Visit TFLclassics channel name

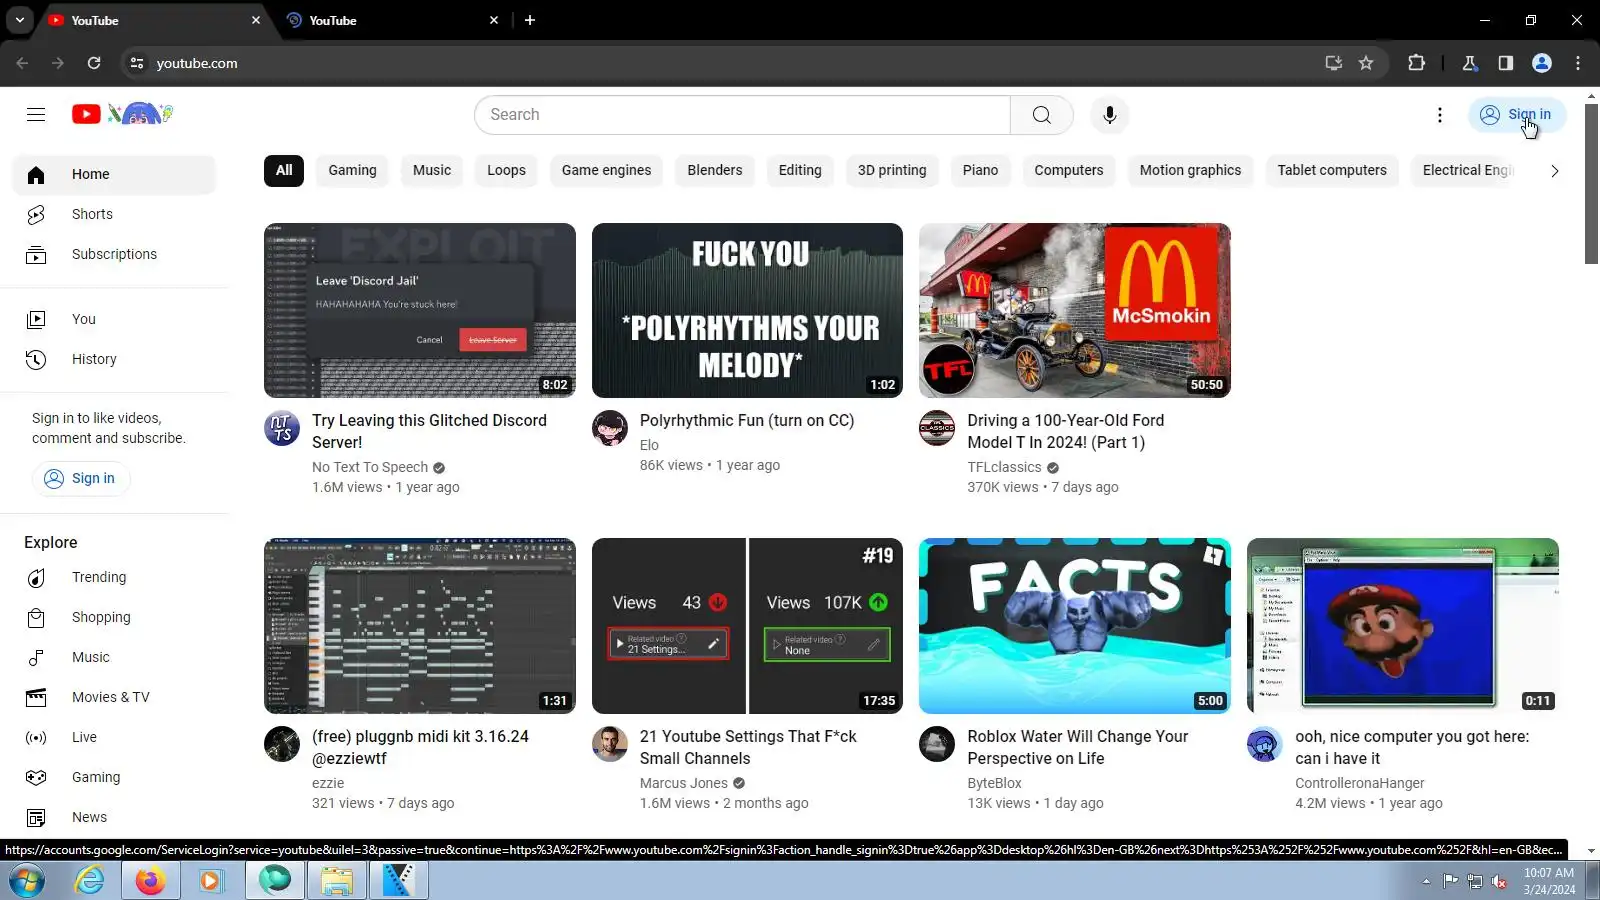(1004, 467)
